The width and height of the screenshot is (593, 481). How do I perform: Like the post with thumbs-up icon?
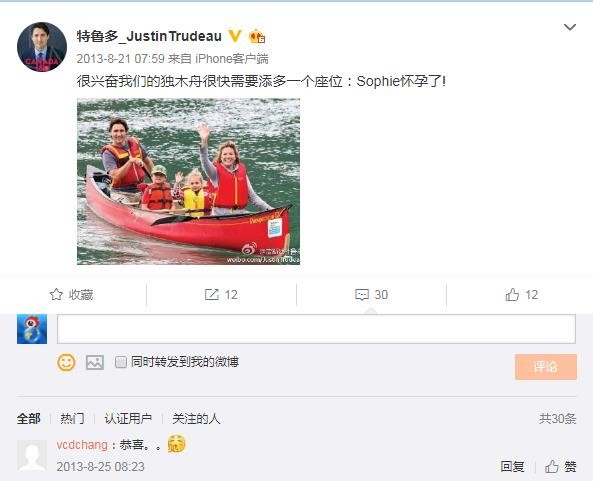512,295
